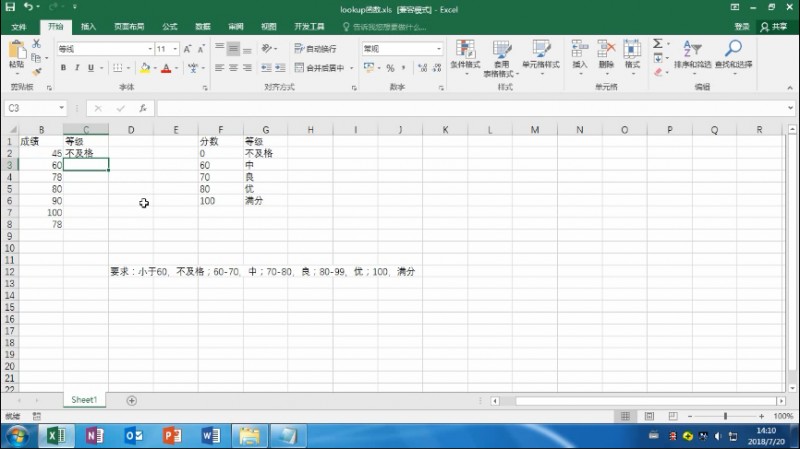Open the number format dropdown

(438, 49)
